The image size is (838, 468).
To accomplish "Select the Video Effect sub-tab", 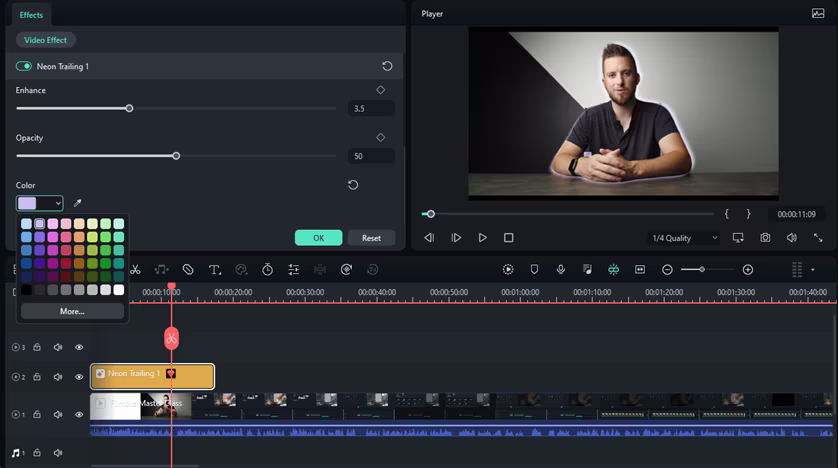I will 45,40.
